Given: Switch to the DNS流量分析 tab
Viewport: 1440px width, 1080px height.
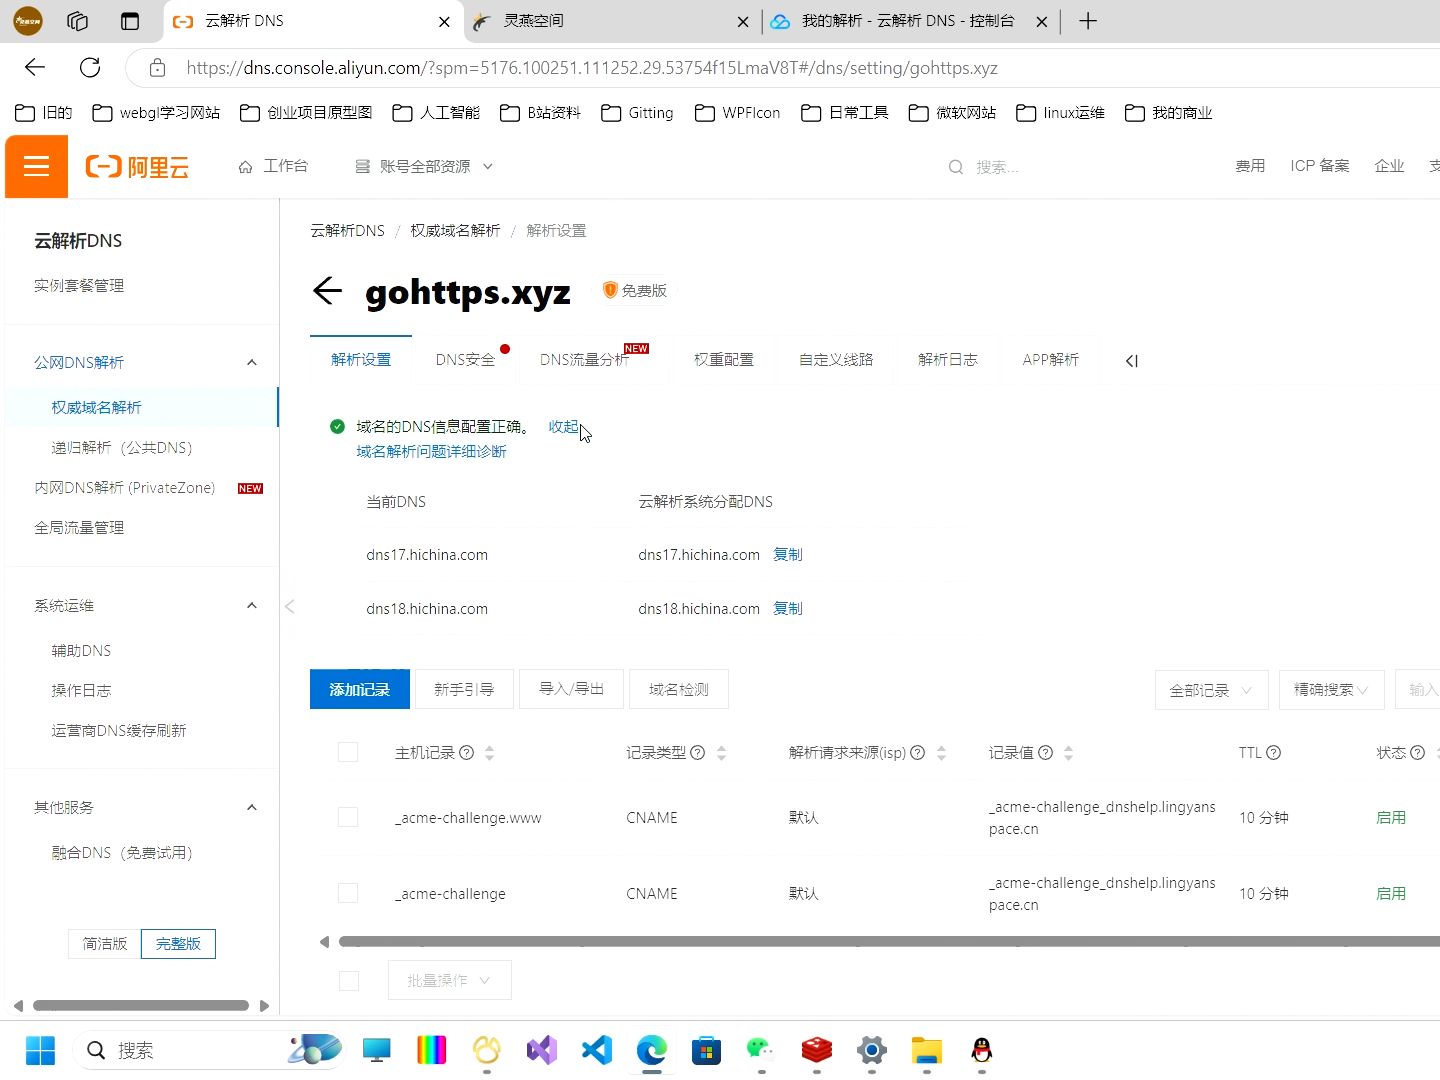Looking at the screenshot, I should pos(585,359).
